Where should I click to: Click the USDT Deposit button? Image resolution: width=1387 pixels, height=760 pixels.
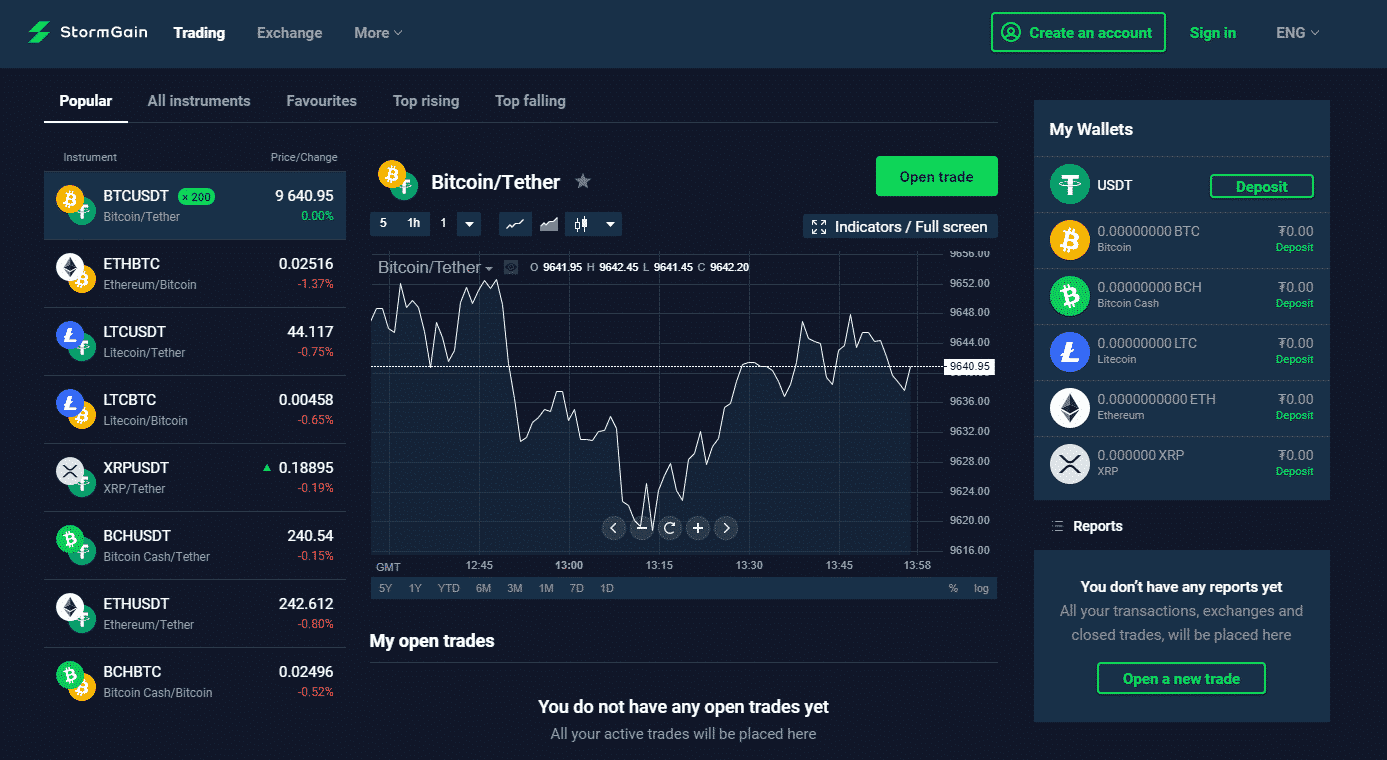[x=1261, y=186]
